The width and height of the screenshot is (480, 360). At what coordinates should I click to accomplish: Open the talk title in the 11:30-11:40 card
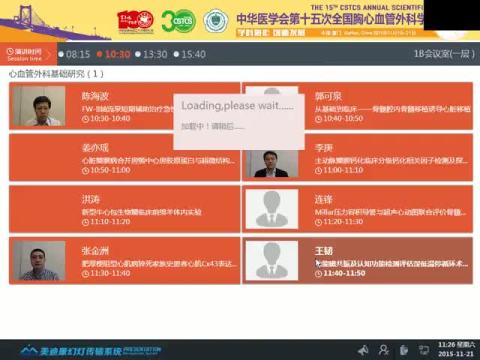coord(159,264)
